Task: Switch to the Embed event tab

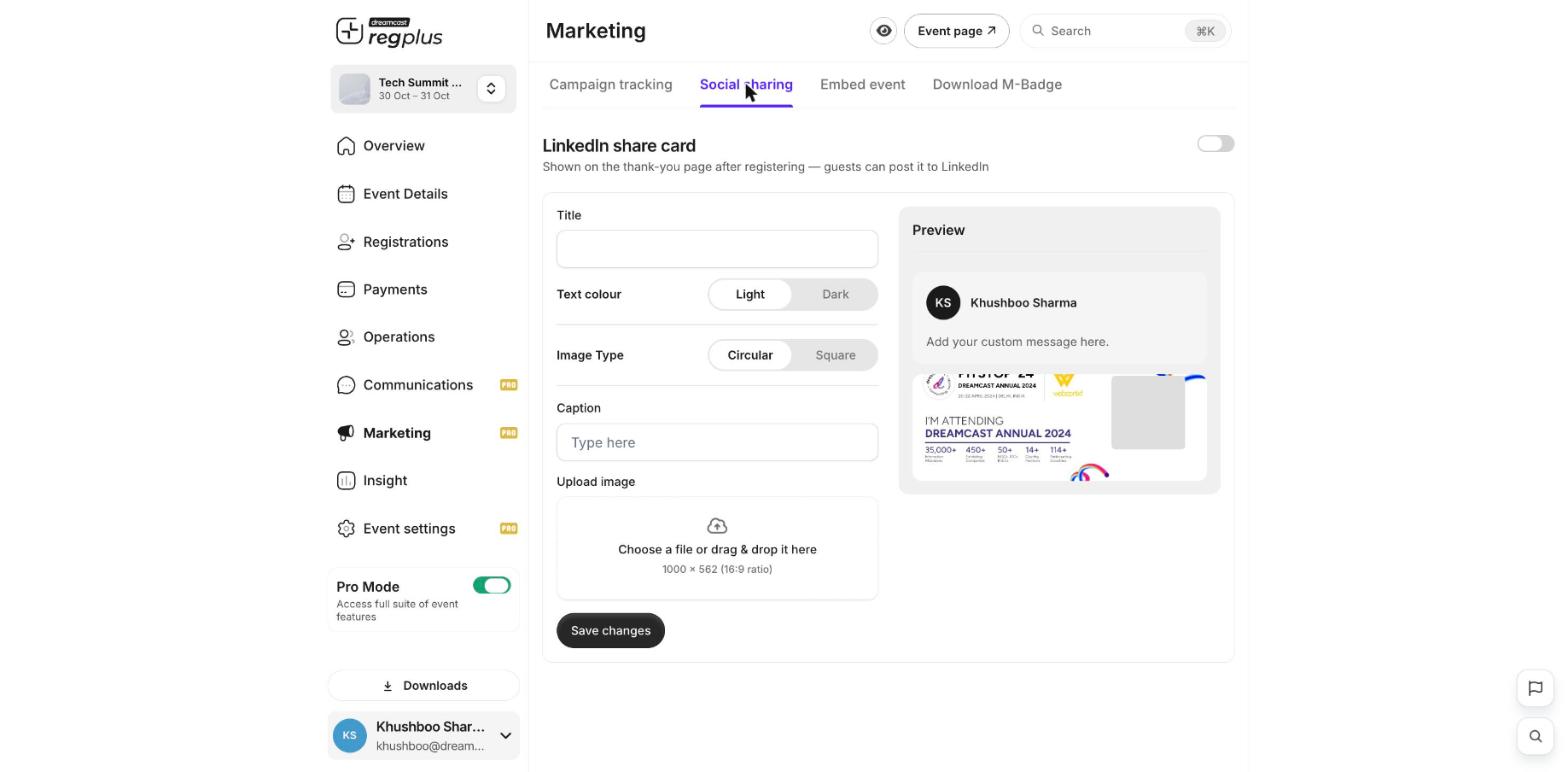Action: [x=863, y=85]
